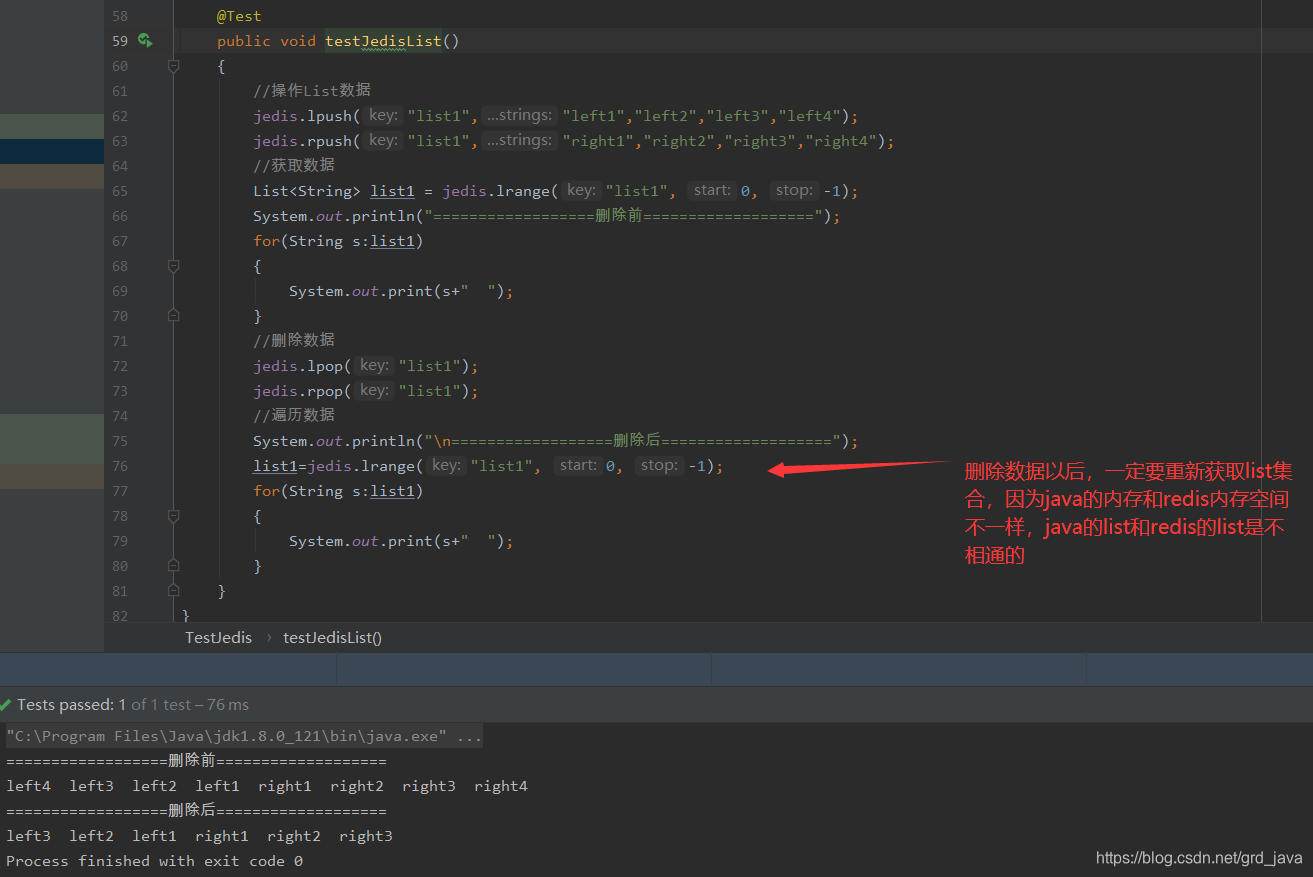This screenshot has width=1313, height=877.
Task: Click the fold end marker at line 81
Action: click(174, 590)
